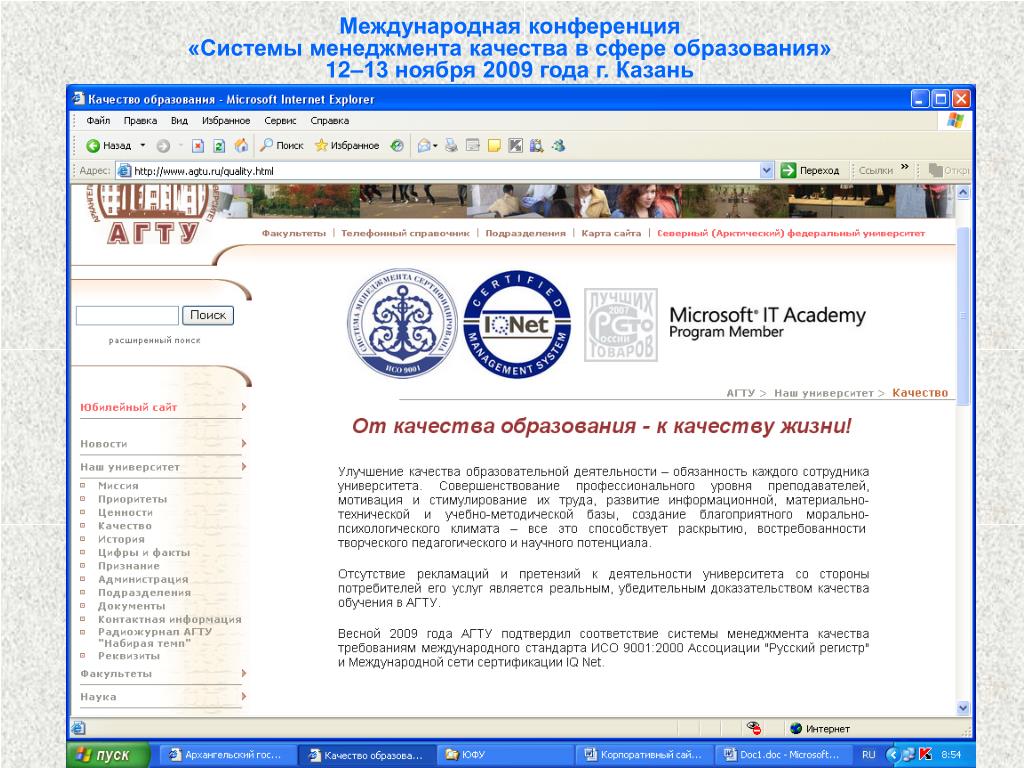Click the Лучших 100 товаров России emblem

[620, 325]
